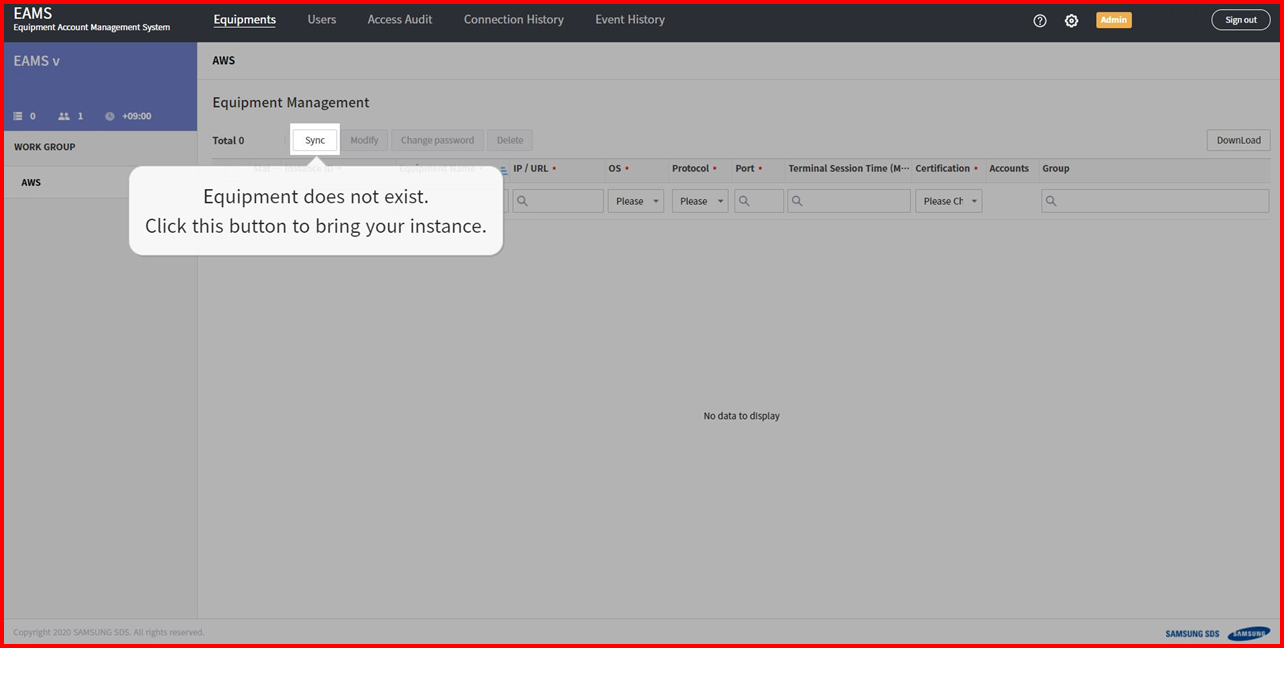1288x689 pixels.
Task: Click the Certification column header
Action: tap(943, 169)
